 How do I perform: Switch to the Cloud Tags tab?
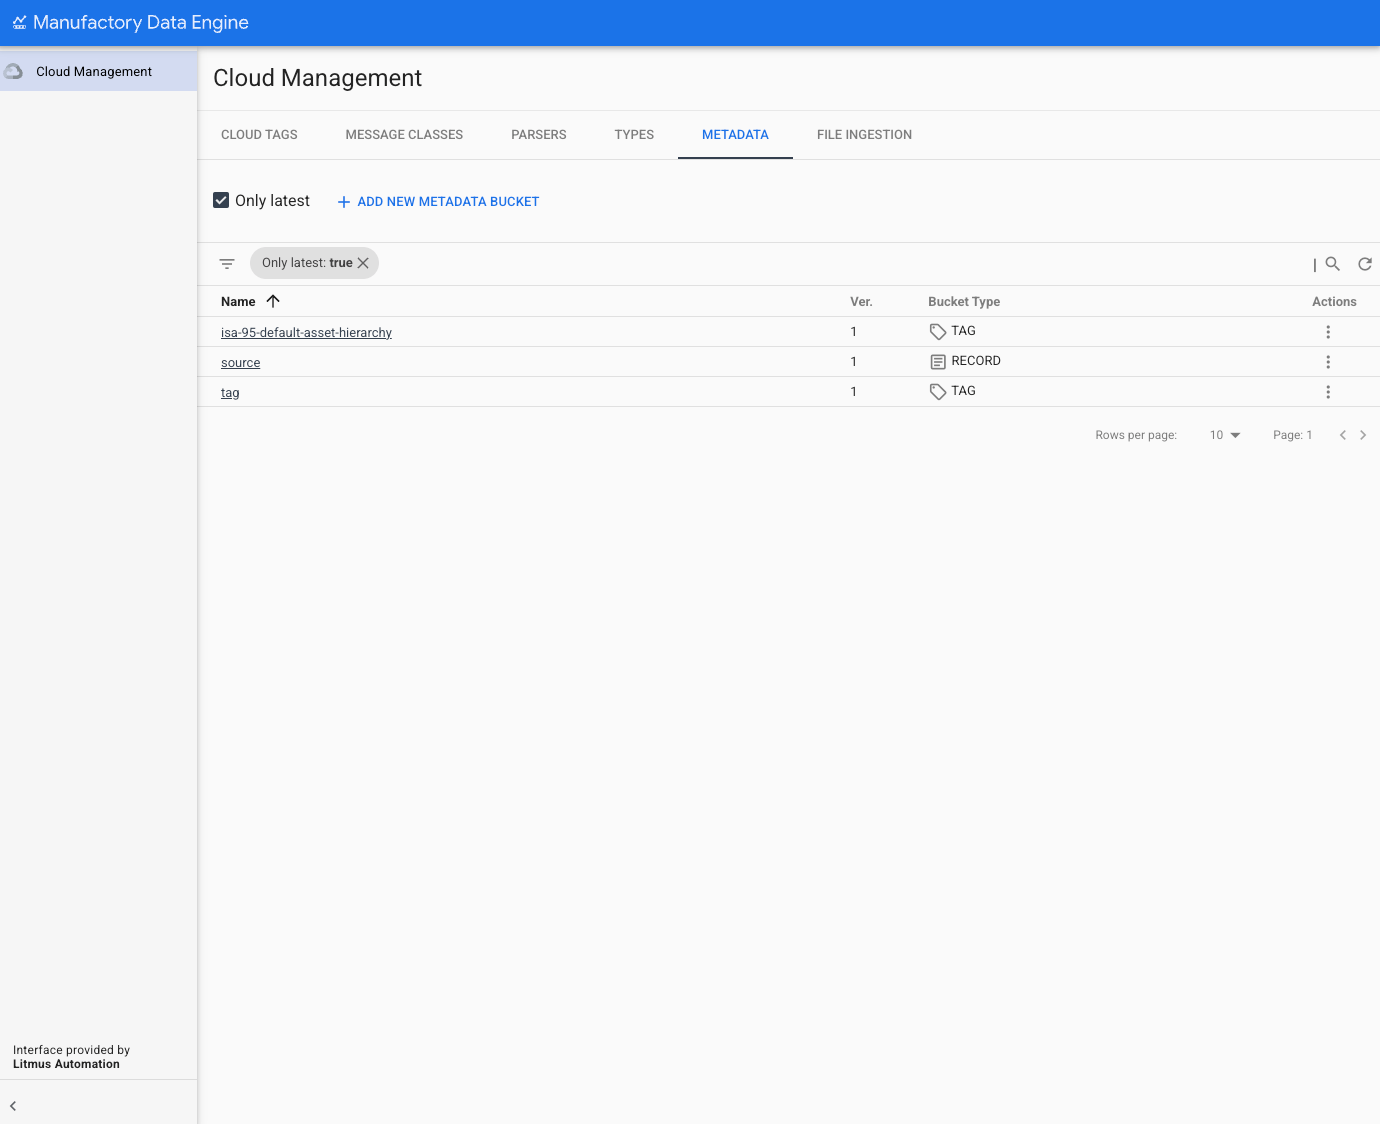pos(259,135)
